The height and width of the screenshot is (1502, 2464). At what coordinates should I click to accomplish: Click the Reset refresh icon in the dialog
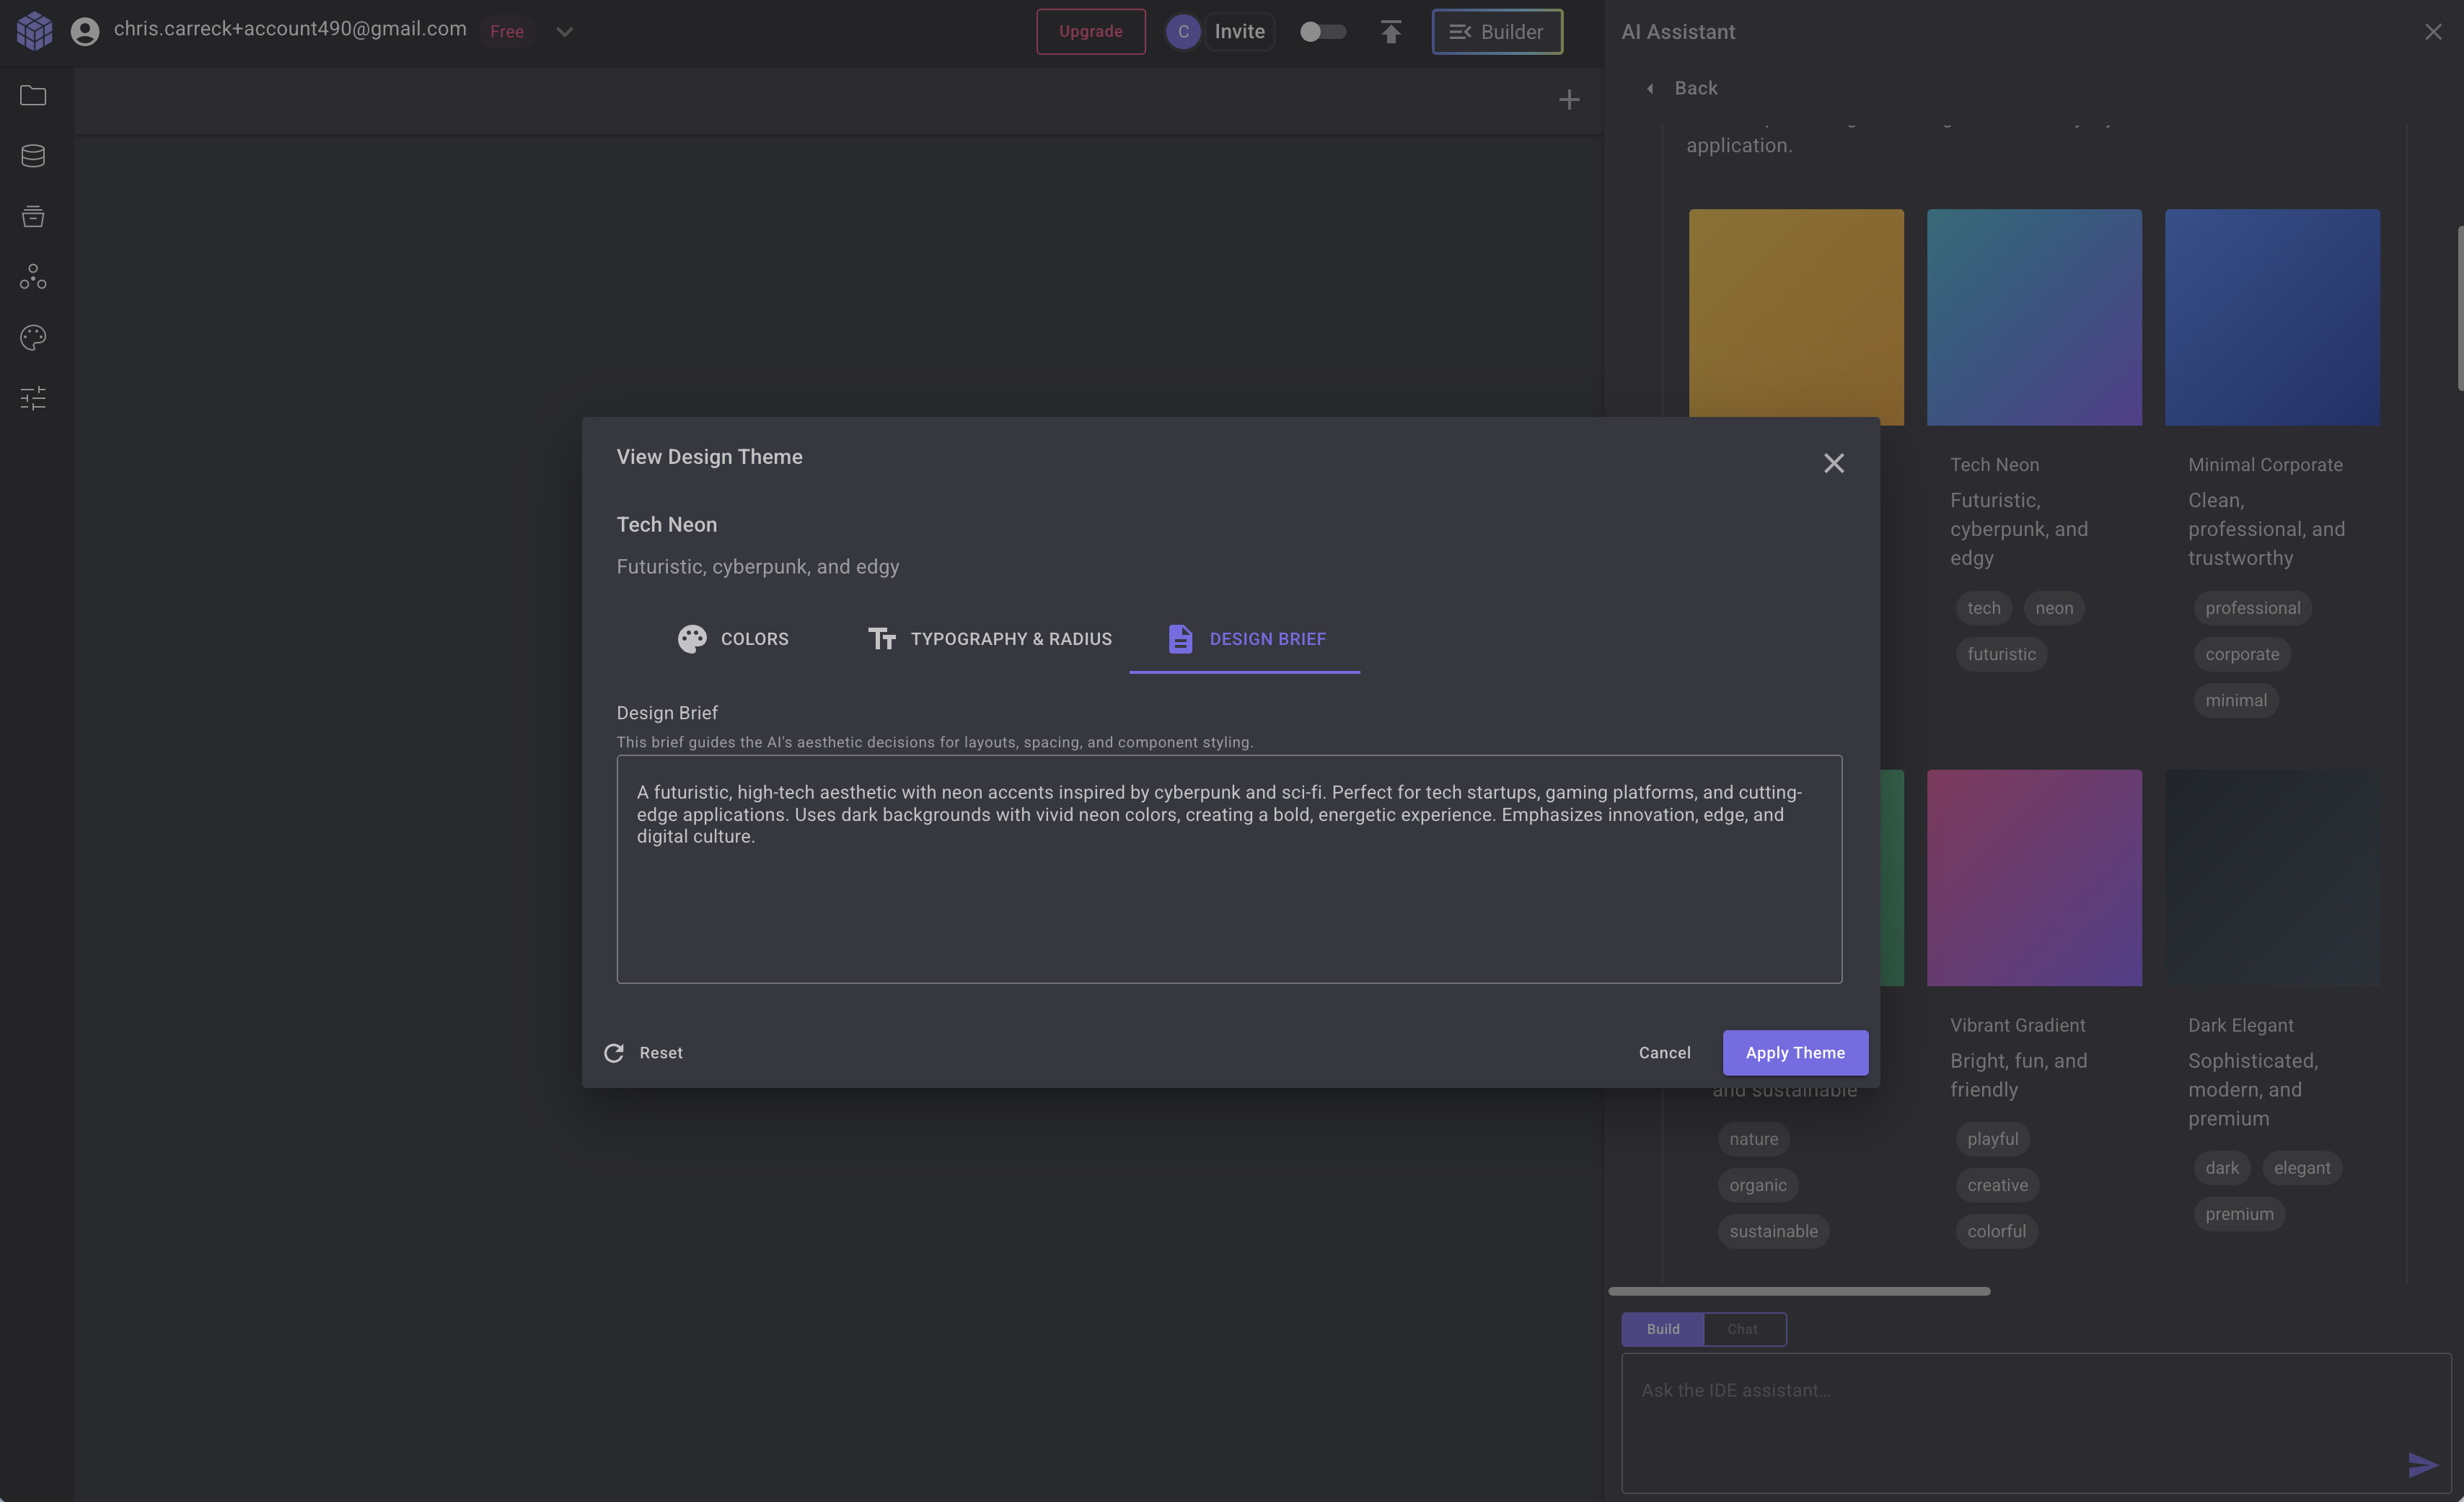point(614,1052)
